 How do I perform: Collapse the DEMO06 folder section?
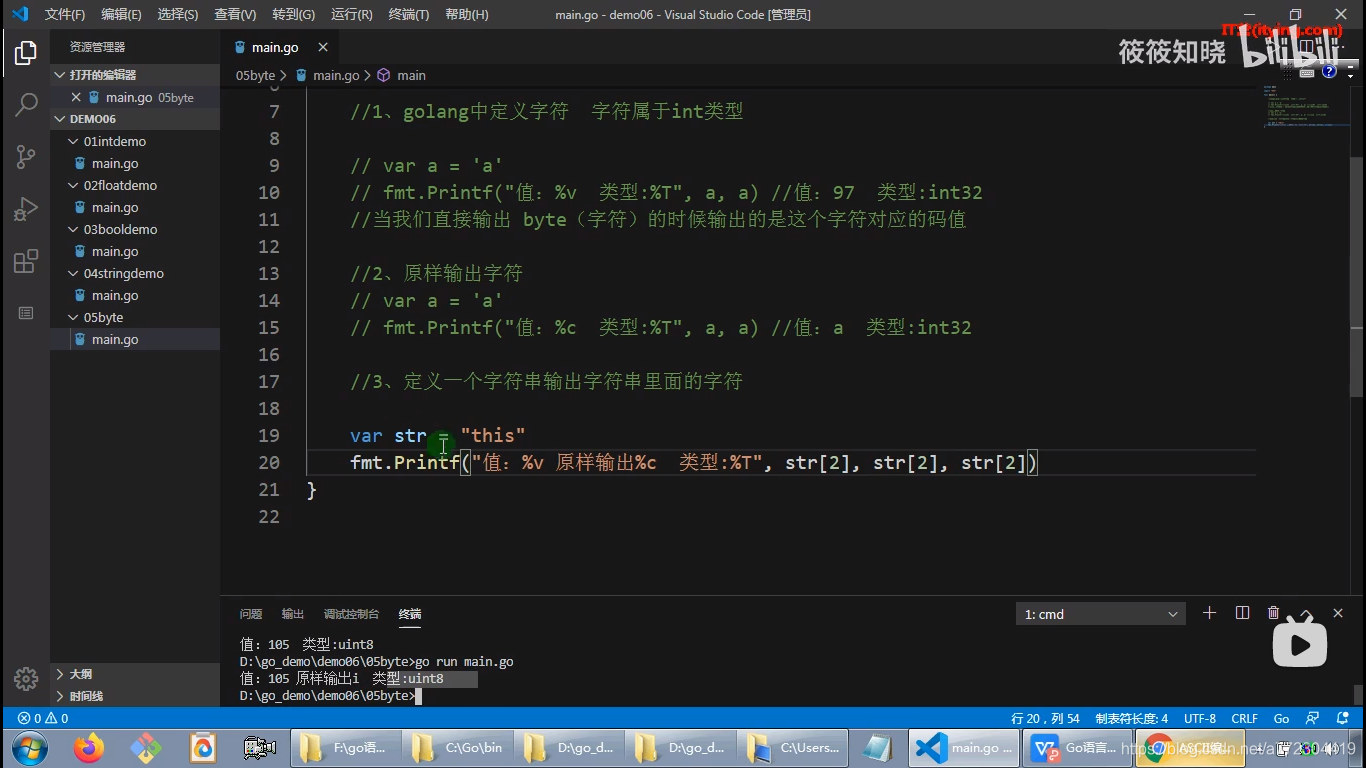135,119
